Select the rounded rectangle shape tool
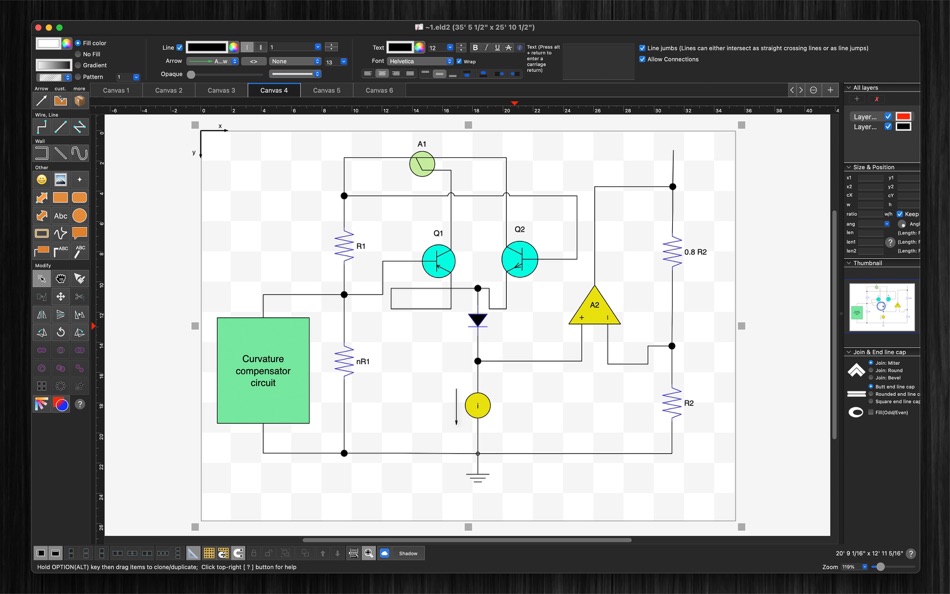950x594 pixels. pos(79,198)
